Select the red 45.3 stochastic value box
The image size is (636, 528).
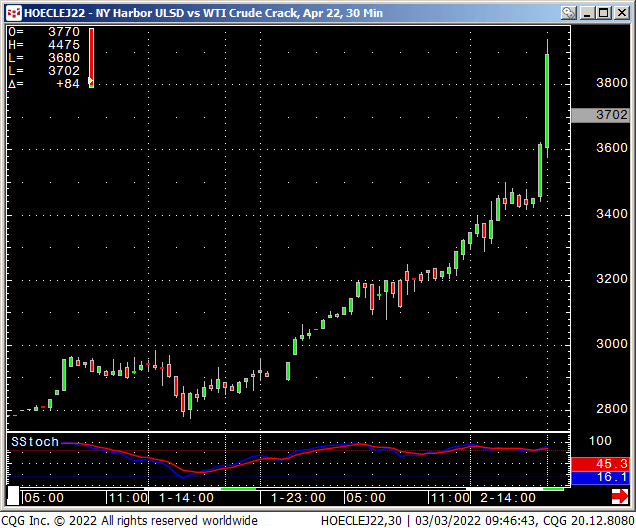[x=599, y=464]
